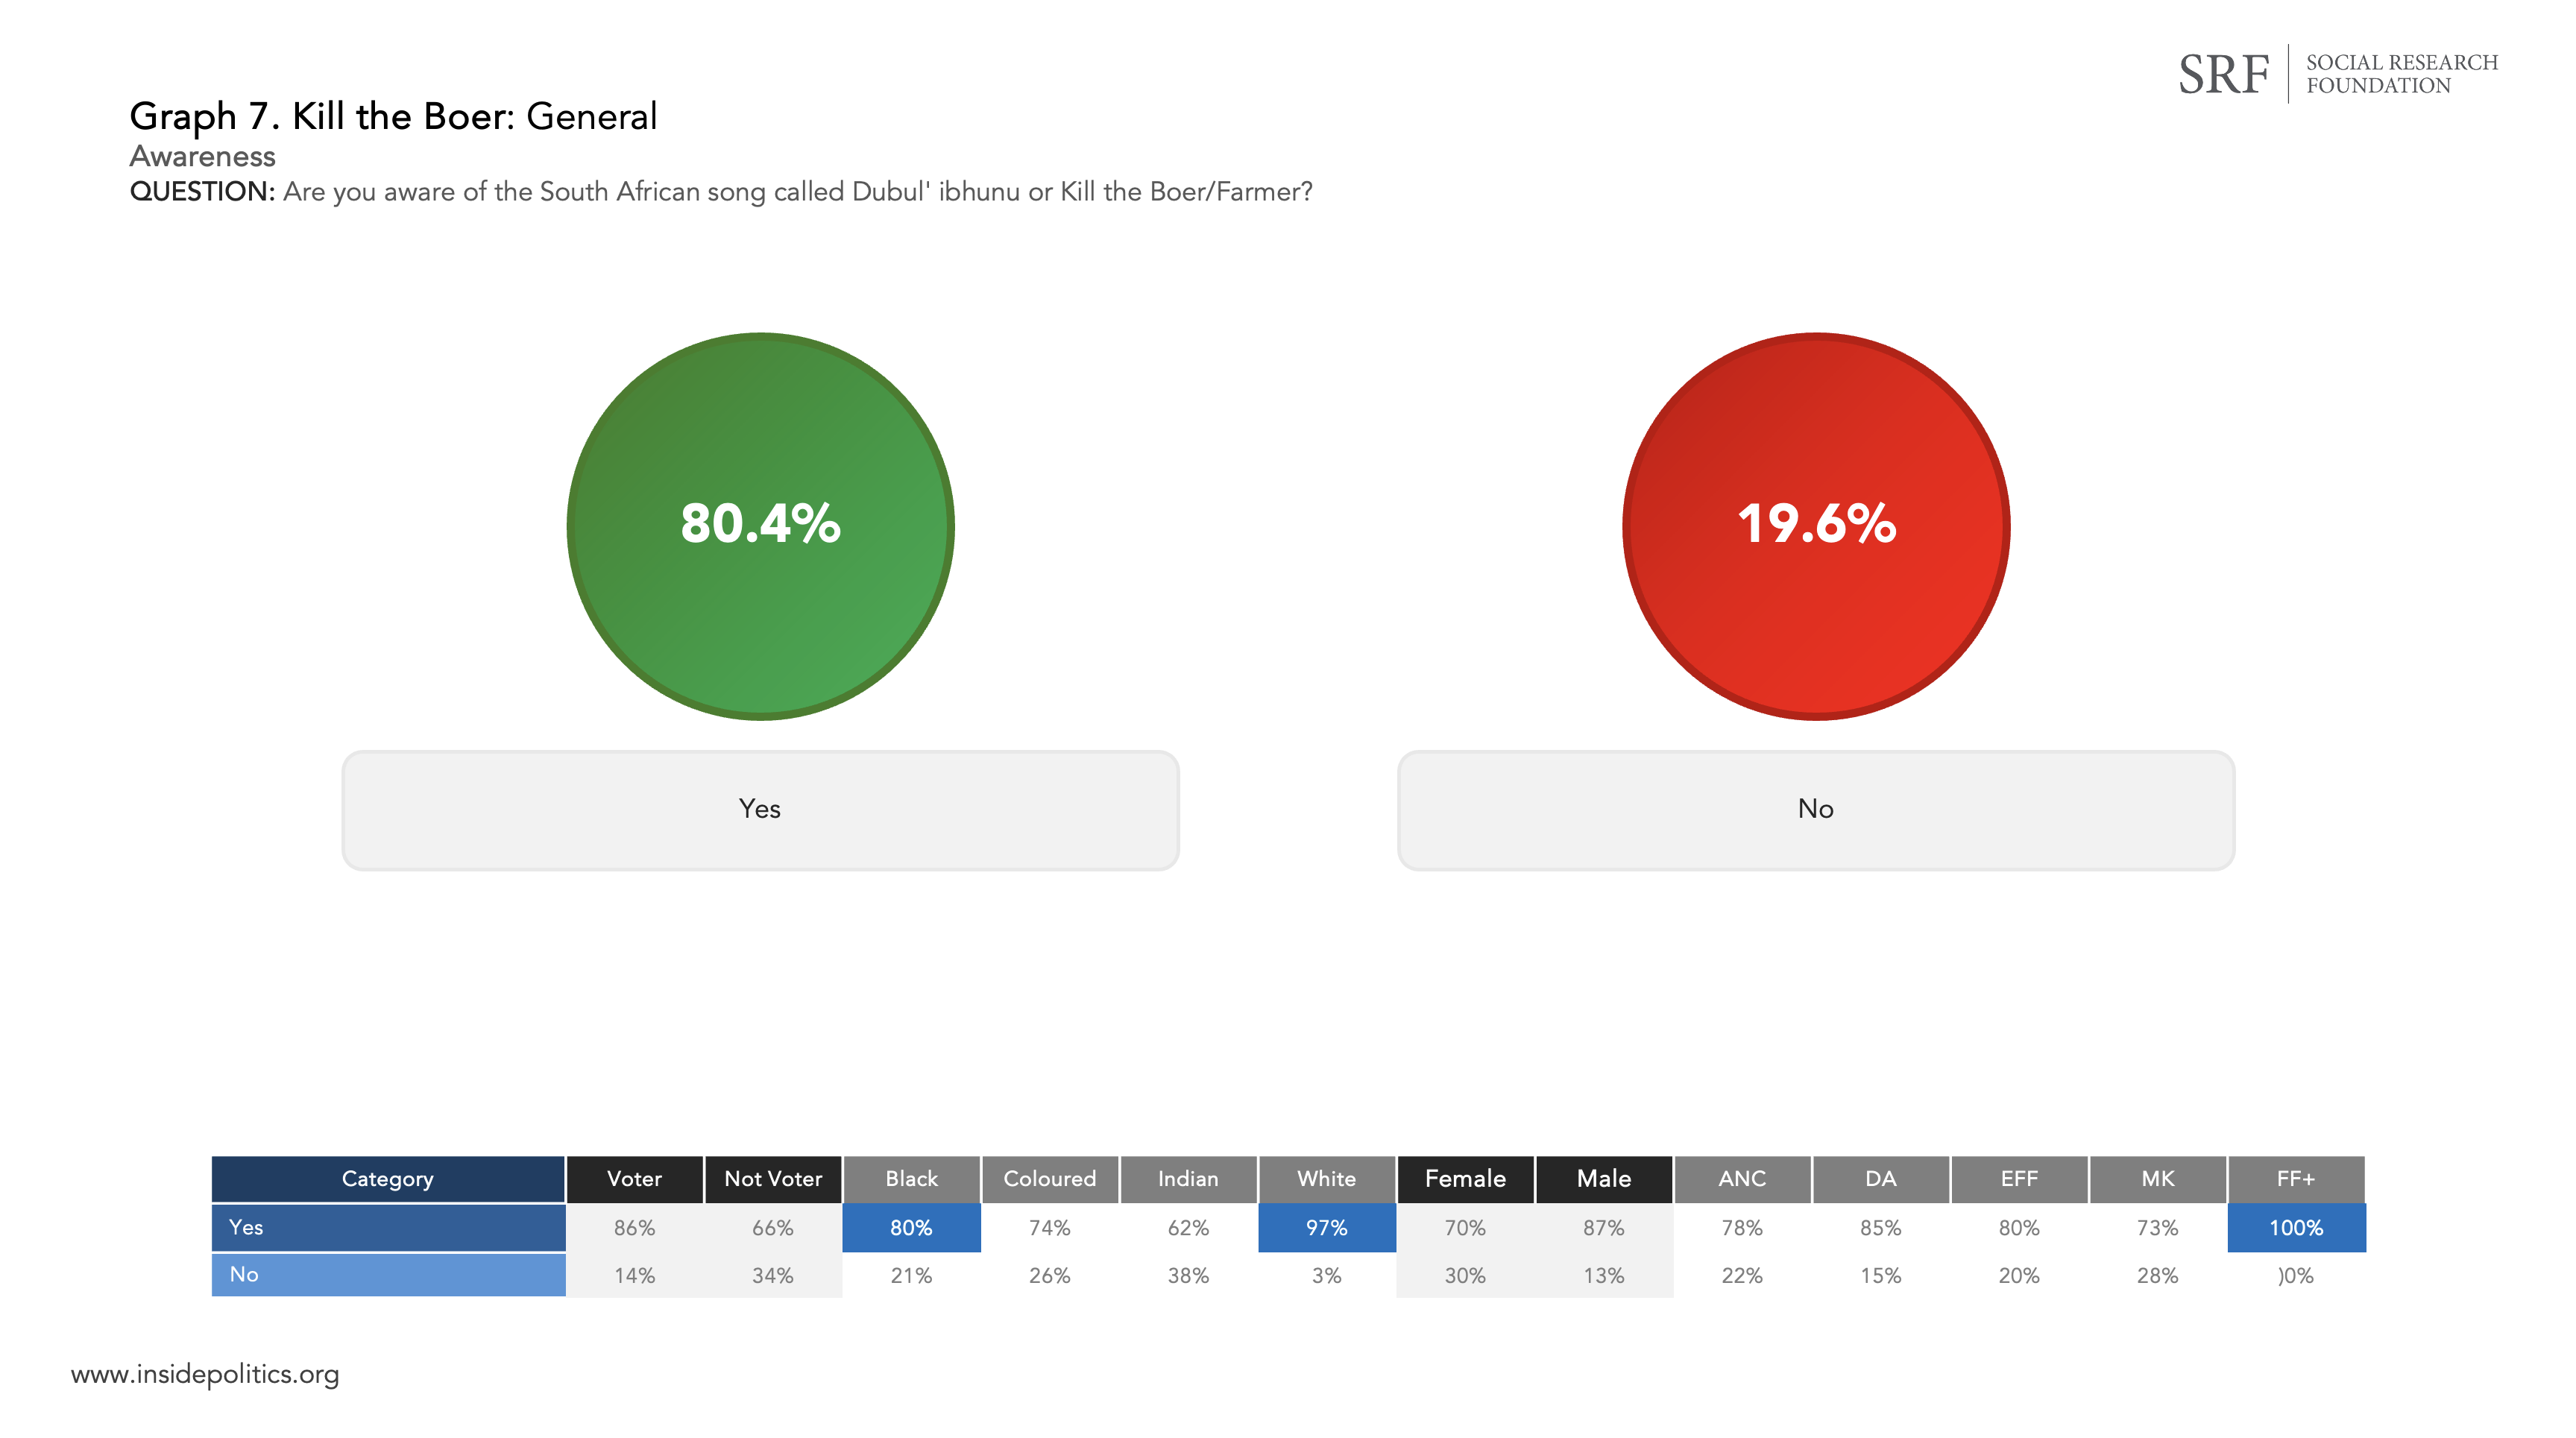
Task: Click the green 80.4% circle
Action: click(x=760, y=525)
